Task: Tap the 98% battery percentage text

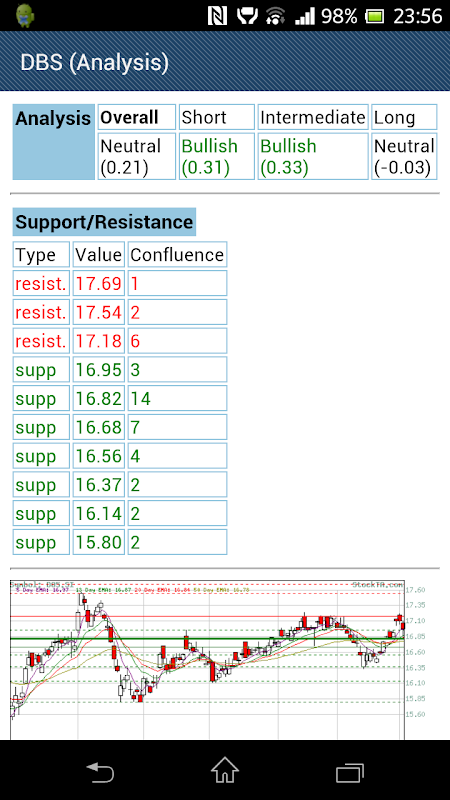Action: click(339, 16)
